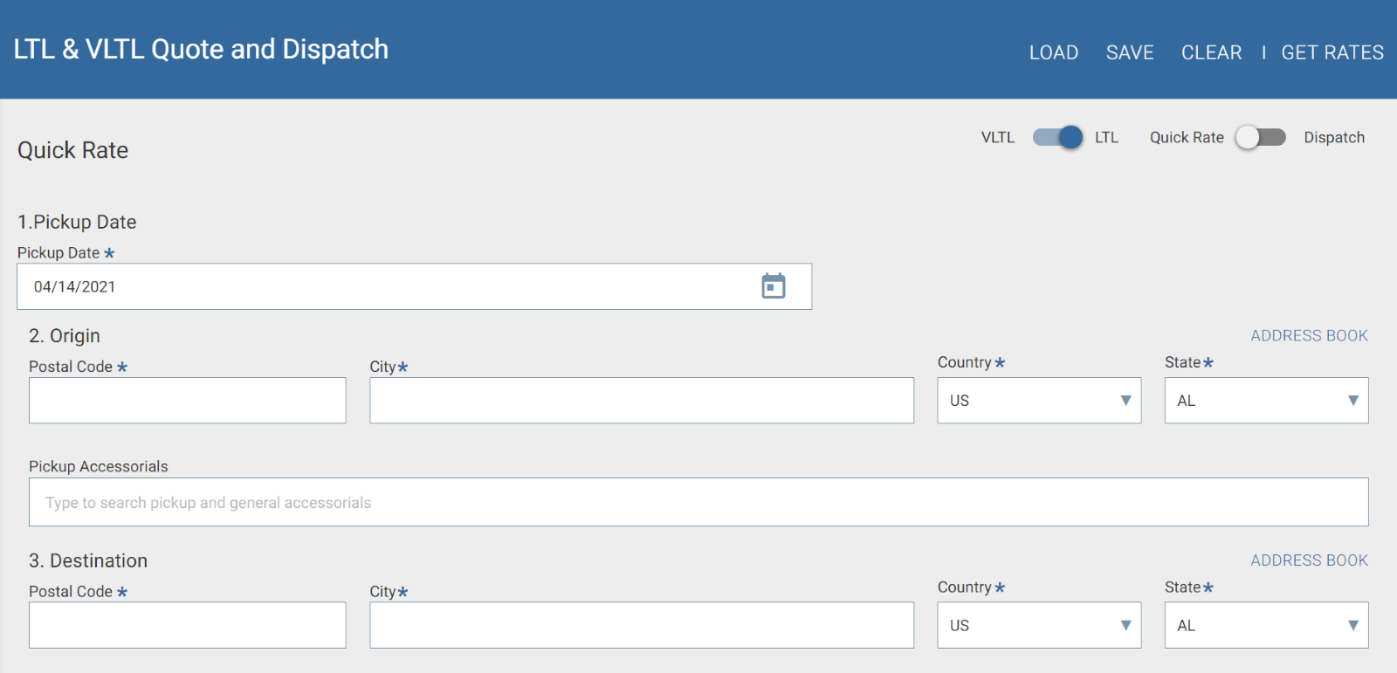1397x673 pixels.
Task: Open the Destination Country dropdown arrow
Action: click(x=1127, y=625)
